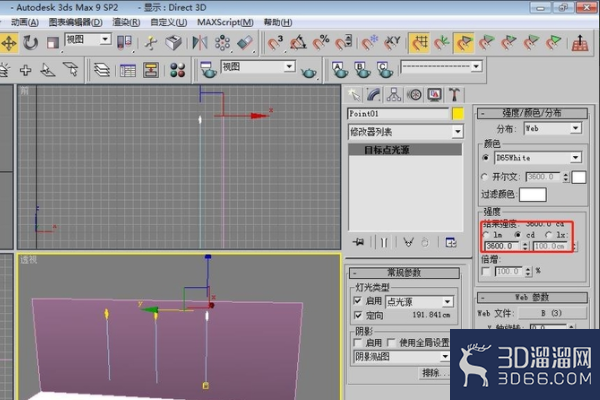Screen dimensions: 600x400
Task: Toggle the Percent Snap icon
Action: tap(321, 43)
